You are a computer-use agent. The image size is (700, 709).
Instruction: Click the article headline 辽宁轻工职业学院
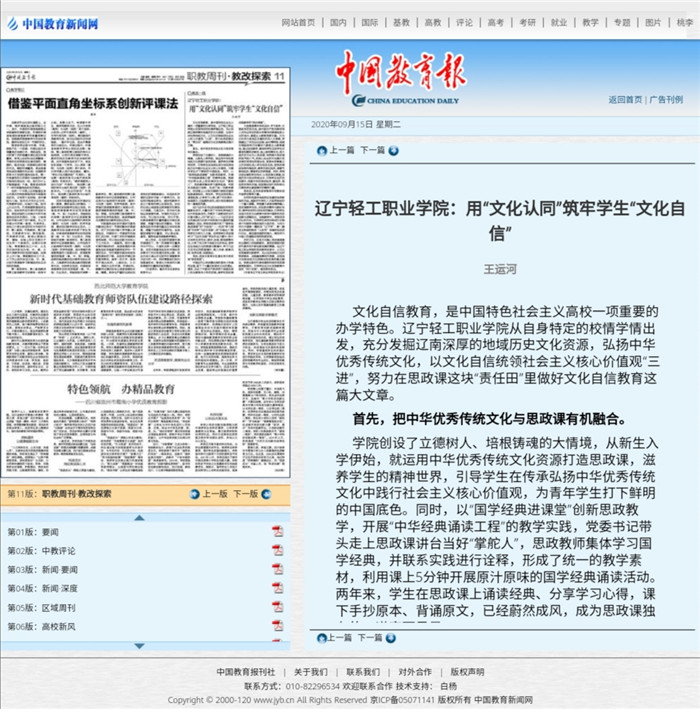pos(500,221)
